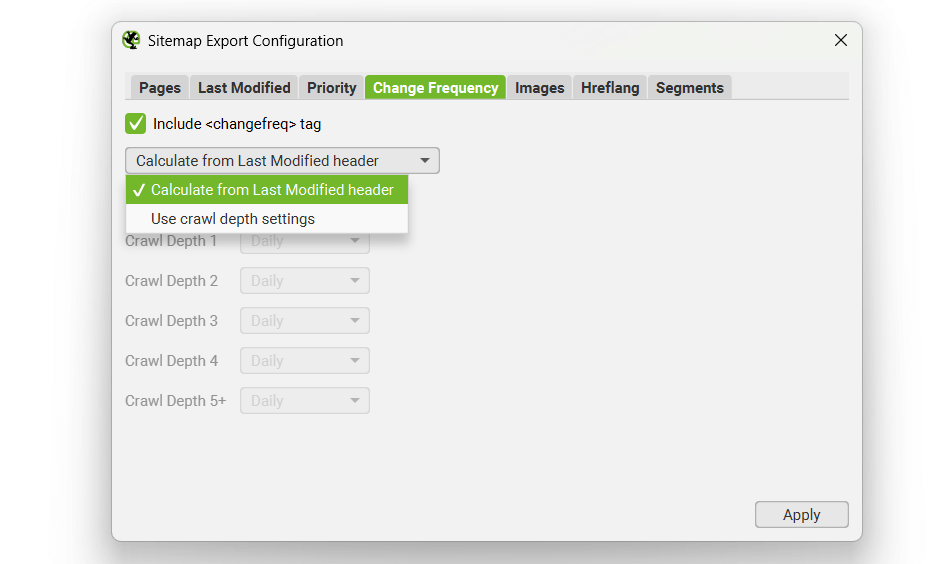Image resolution: width=948 pixels, height=564 pixels.
Task: Expand the Crawl Depth 5+ frequency dropdown
Action: [x=305, y=401]
